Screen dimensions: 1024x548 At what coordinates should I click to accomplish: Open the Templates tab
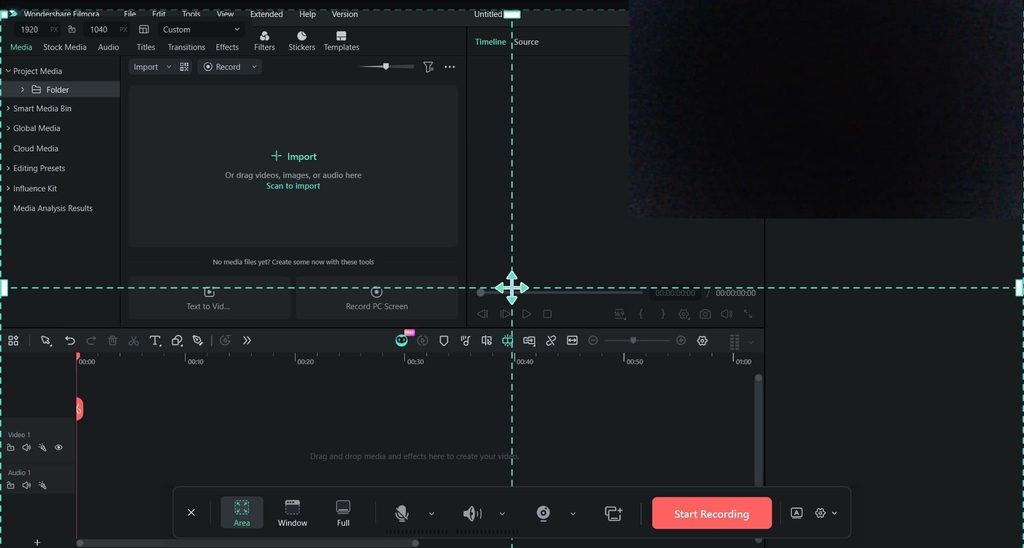coord(342,40)
